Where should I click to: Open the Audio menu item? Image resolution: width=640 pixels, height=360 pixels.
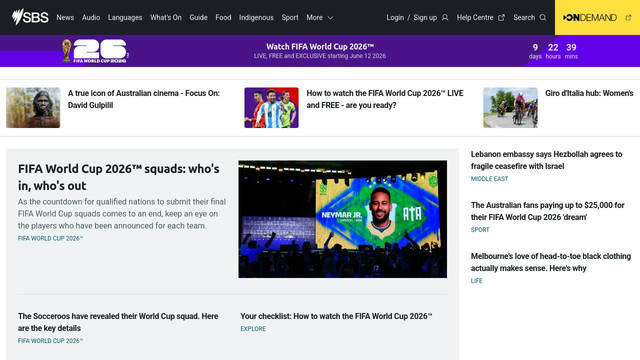point(91,18)
